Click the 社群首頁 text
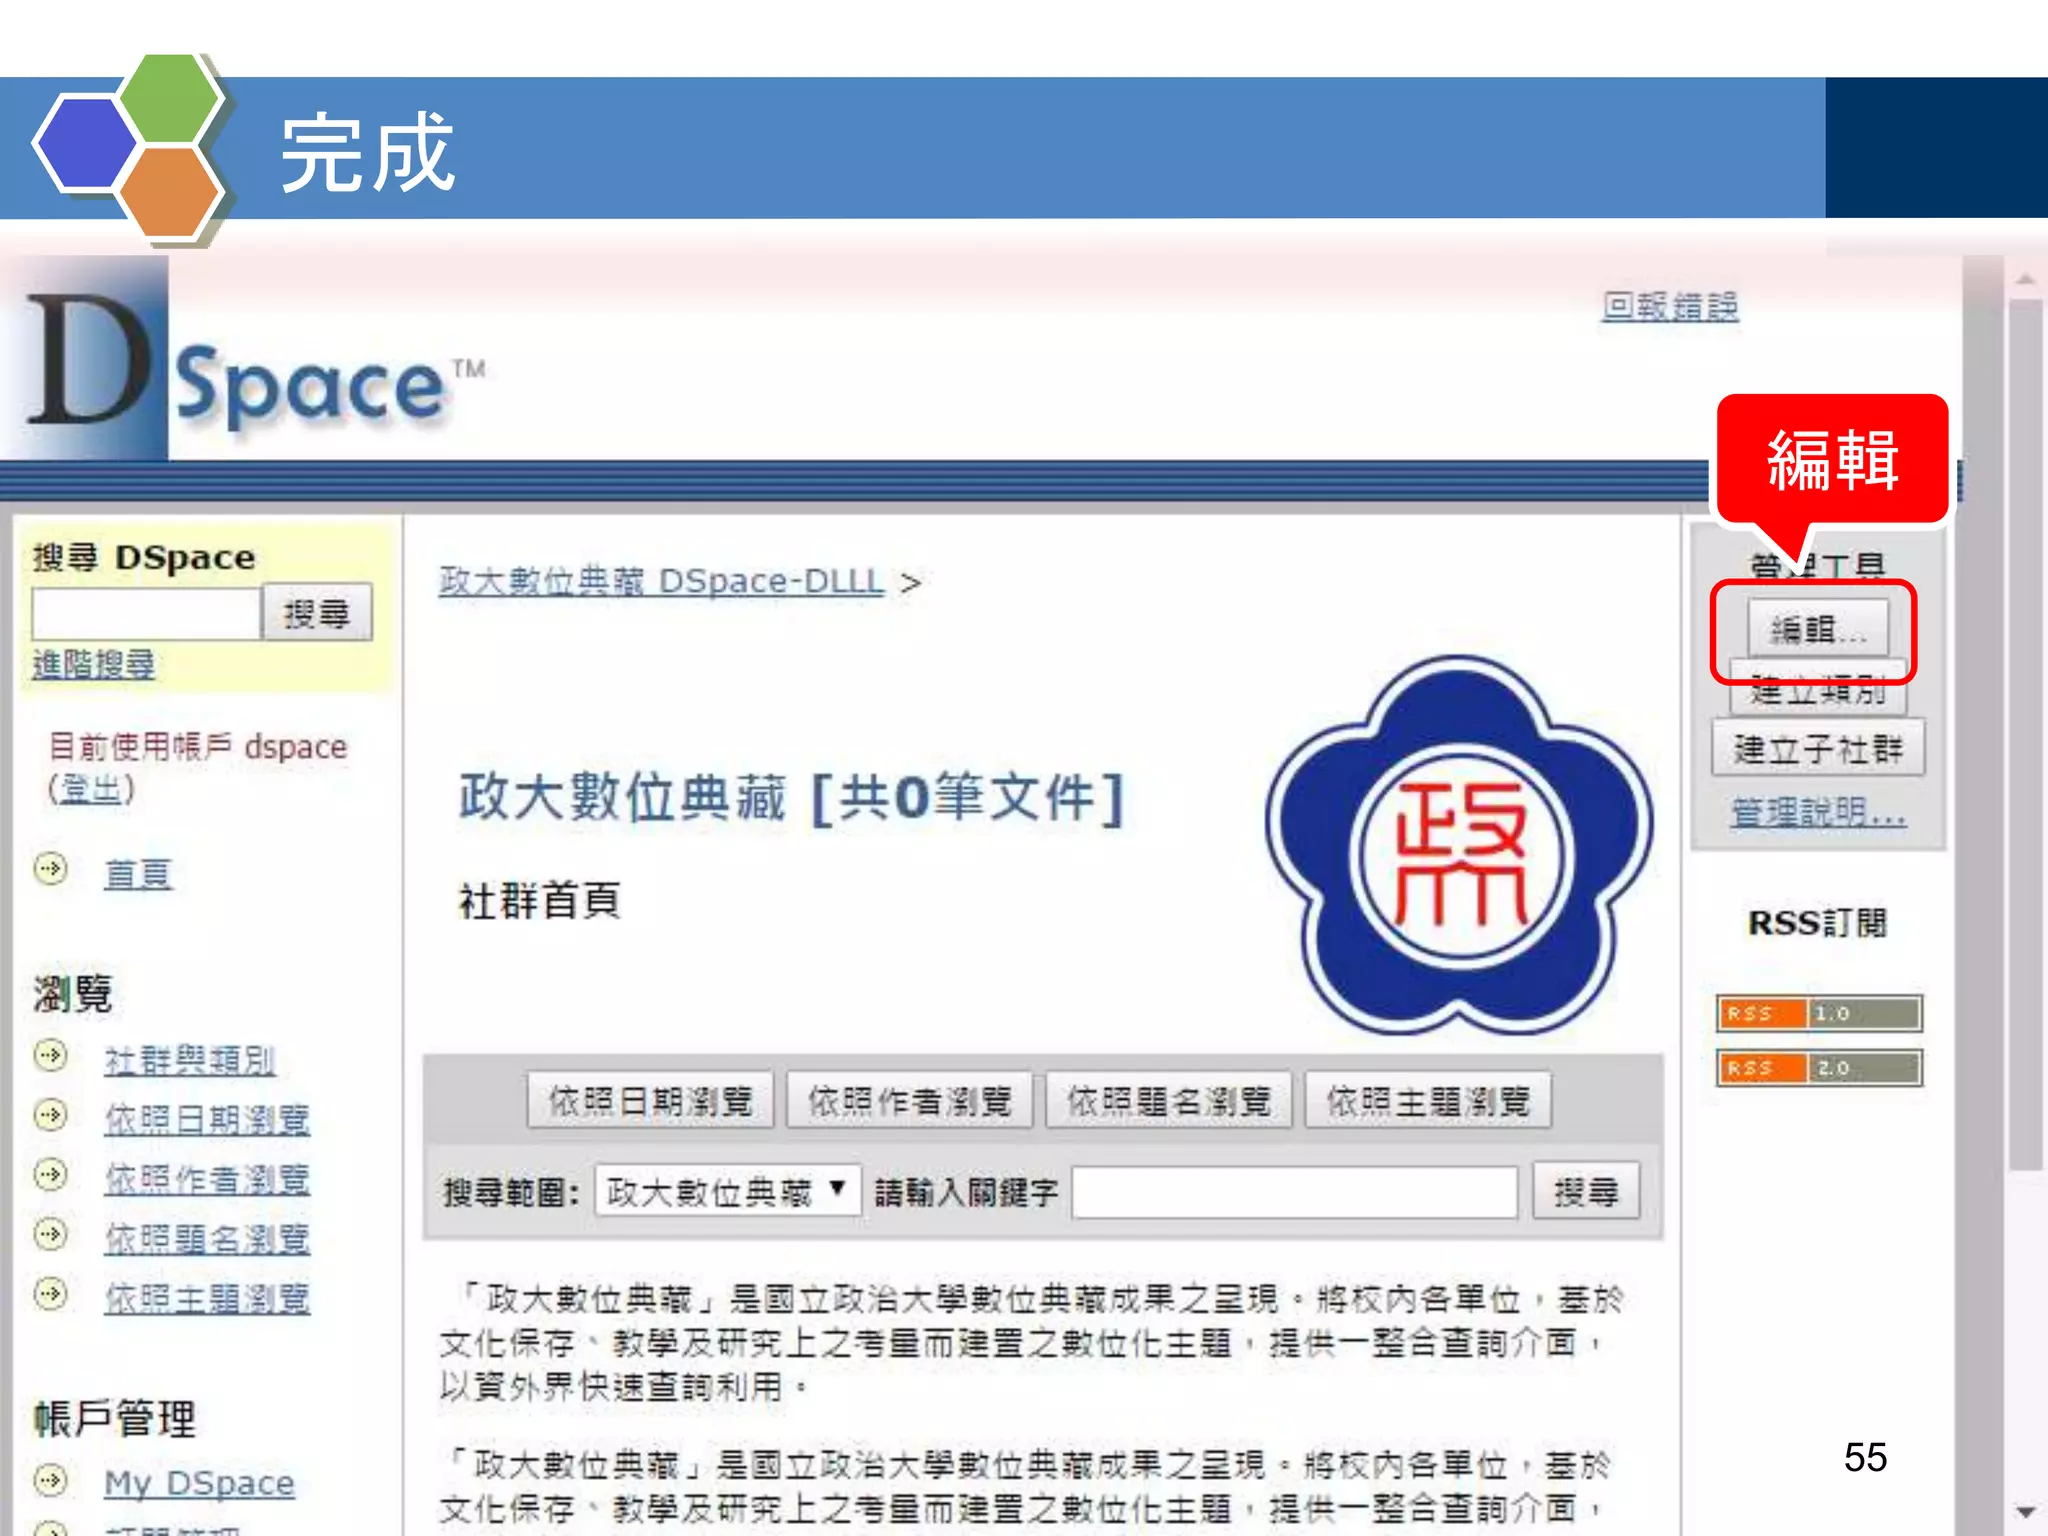 [540, 900]
